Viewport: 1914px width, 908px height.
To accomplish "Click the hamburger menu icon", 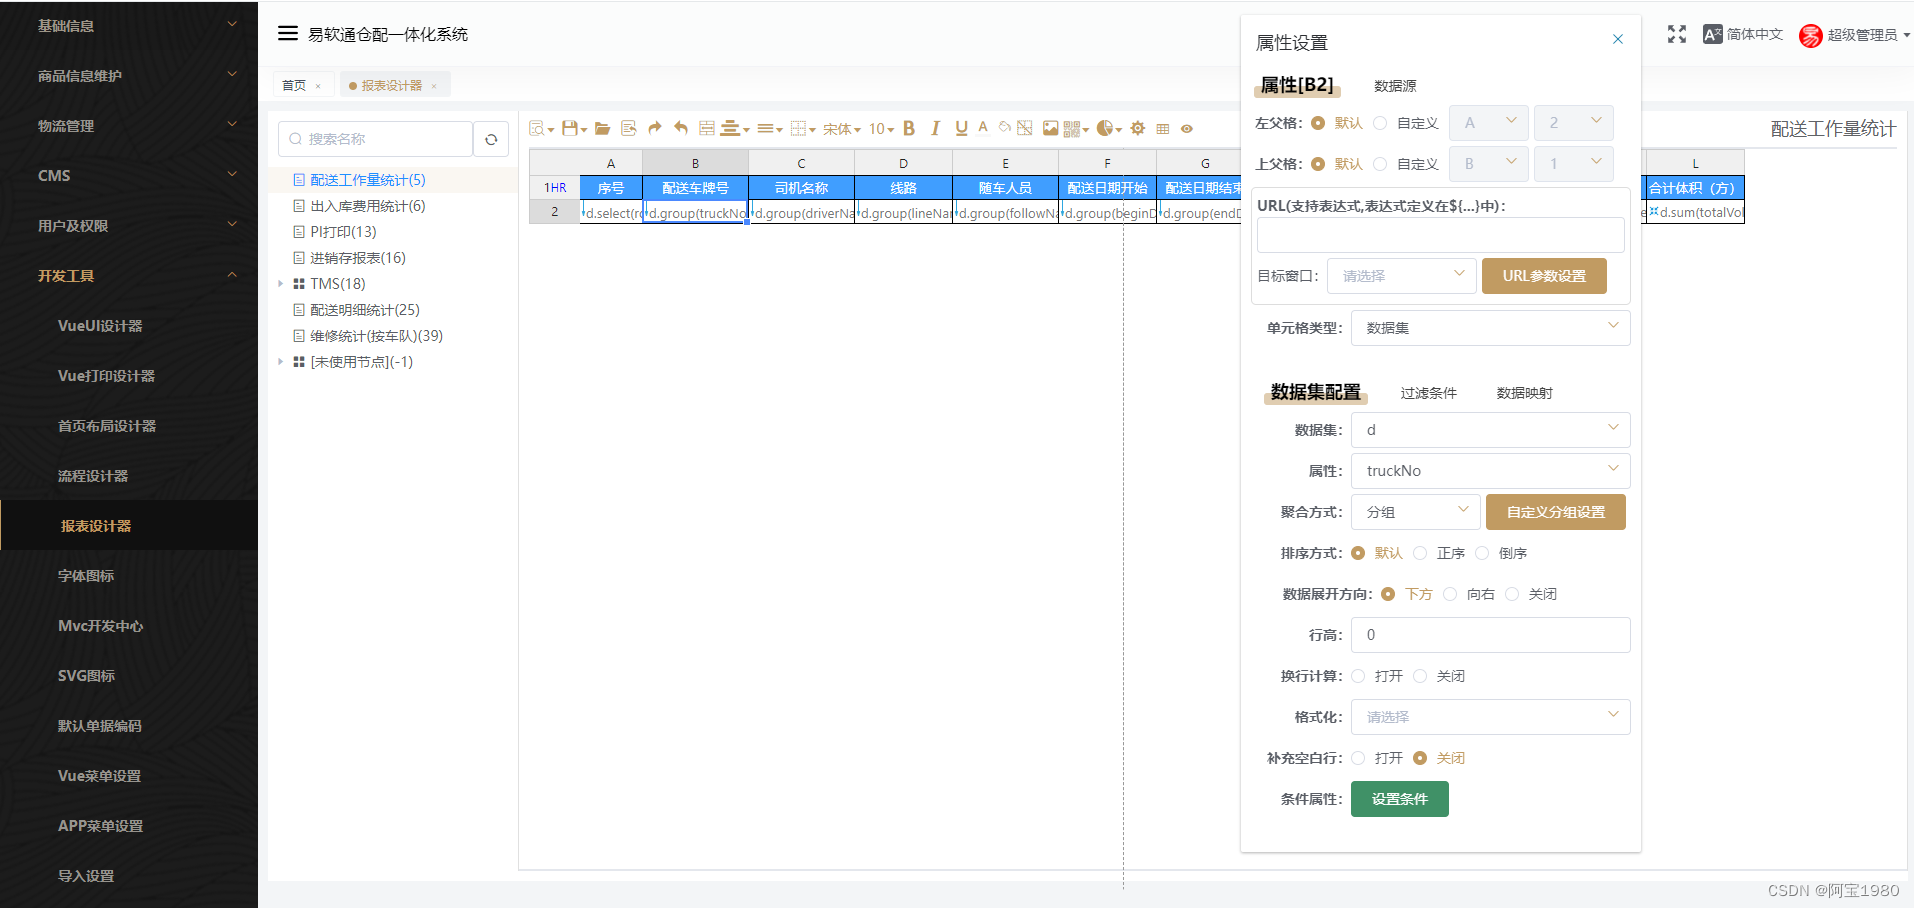I will (288, 33).
